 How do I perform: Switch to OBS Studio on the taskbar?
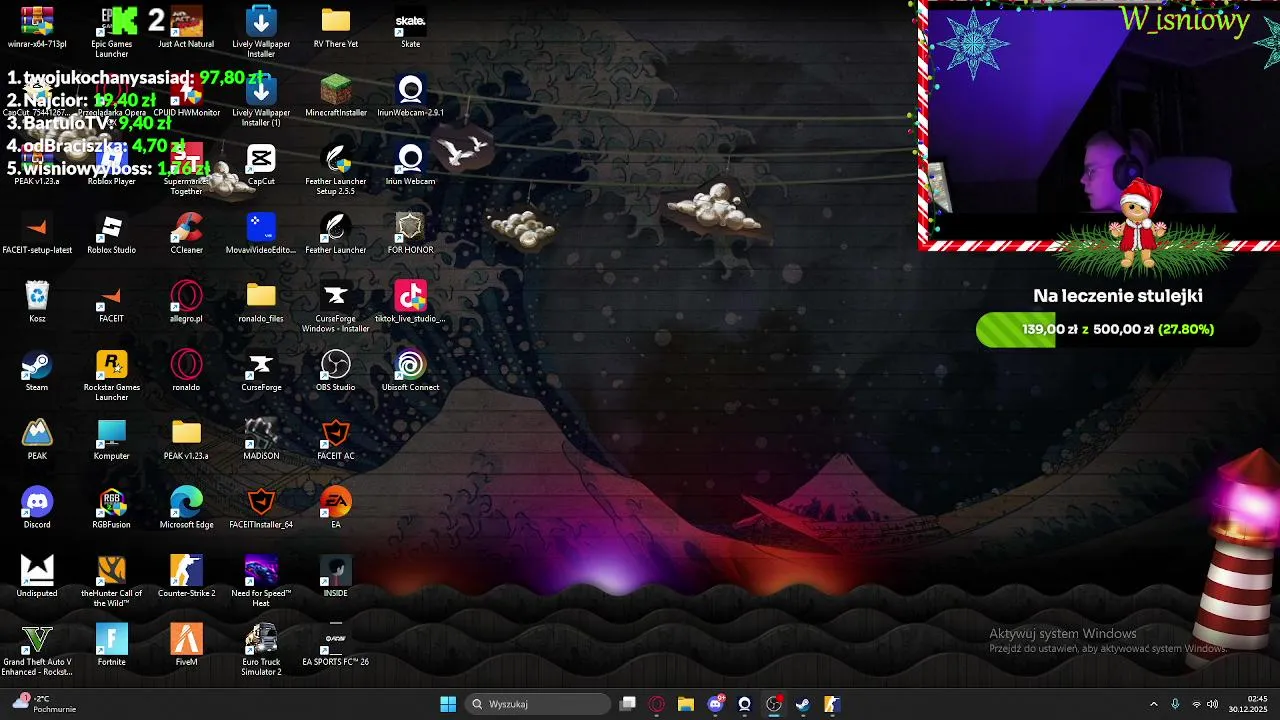(x=773, y=704)
